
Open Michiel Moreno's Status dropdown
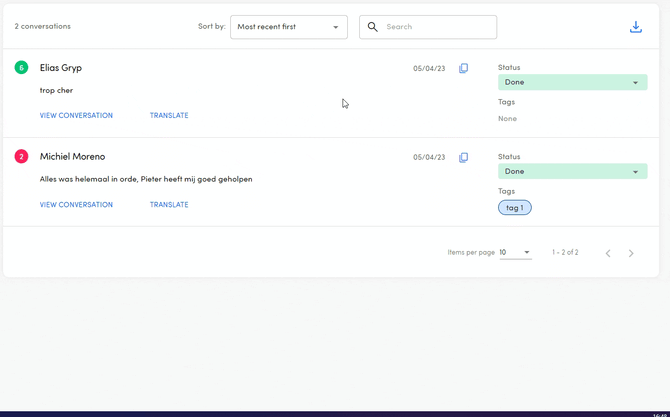(x=572, y=171)
